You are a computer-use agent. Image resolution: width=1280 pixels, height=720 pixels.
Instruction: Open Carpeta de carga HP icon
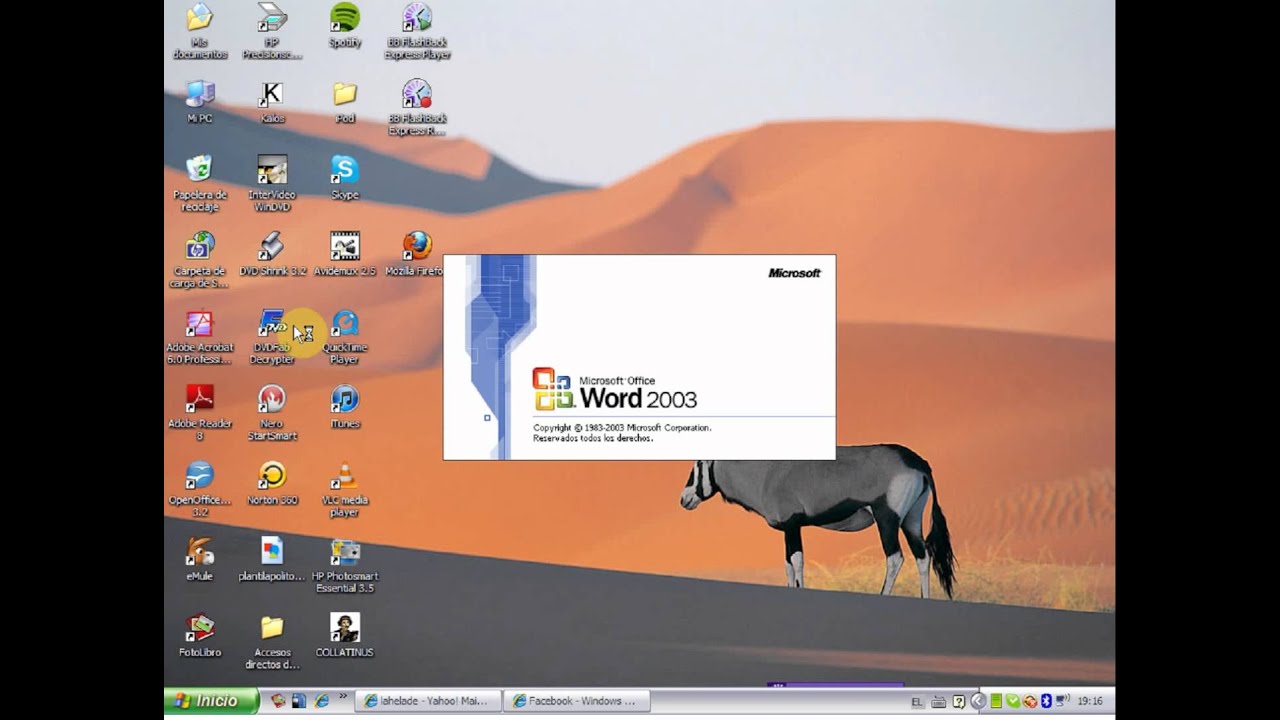[x=200, y=260]
